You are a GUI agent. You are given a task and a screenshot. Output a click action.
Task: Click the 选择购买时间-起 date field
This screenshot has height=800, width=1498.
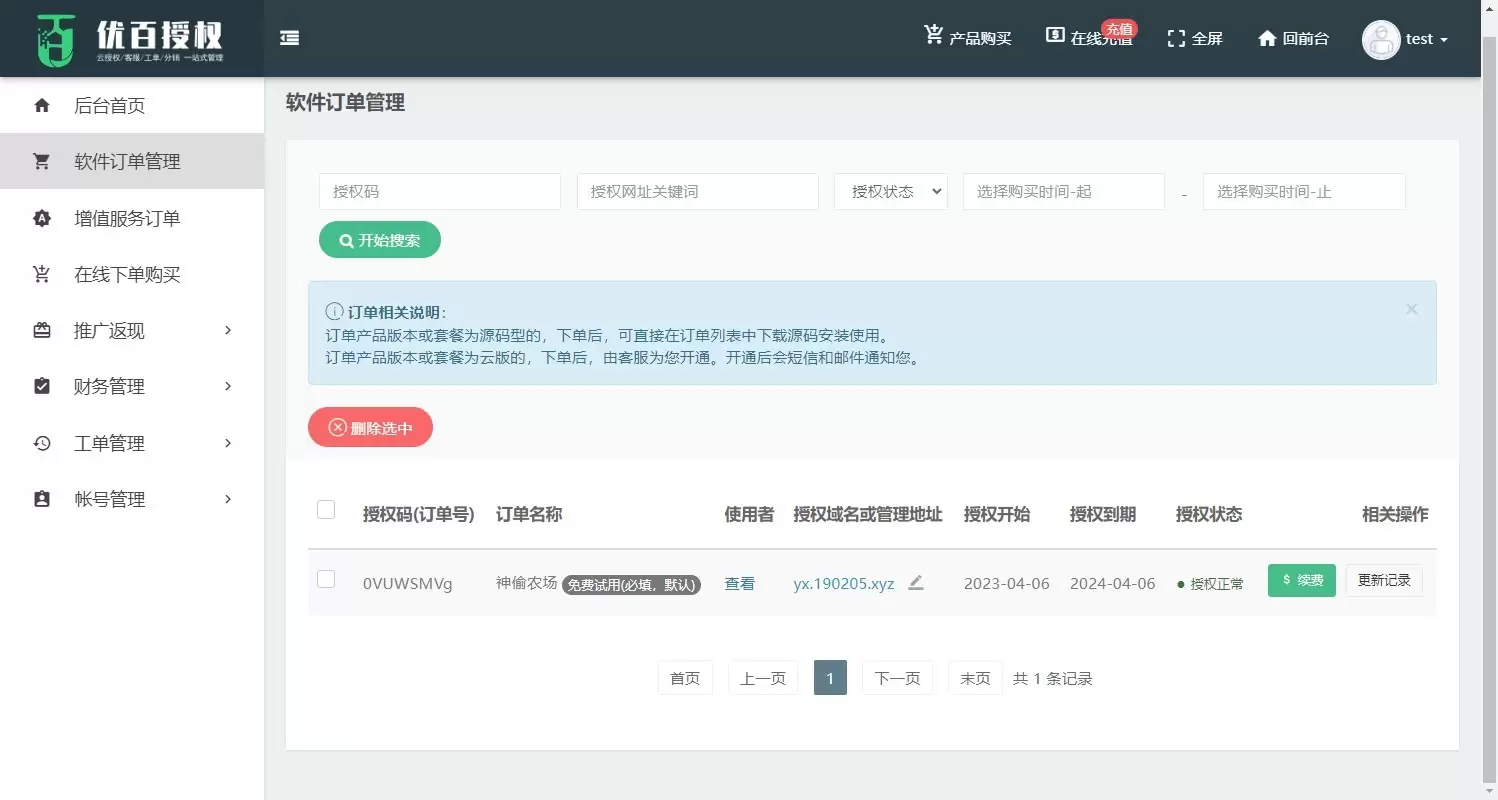[x=1064, y=191]
